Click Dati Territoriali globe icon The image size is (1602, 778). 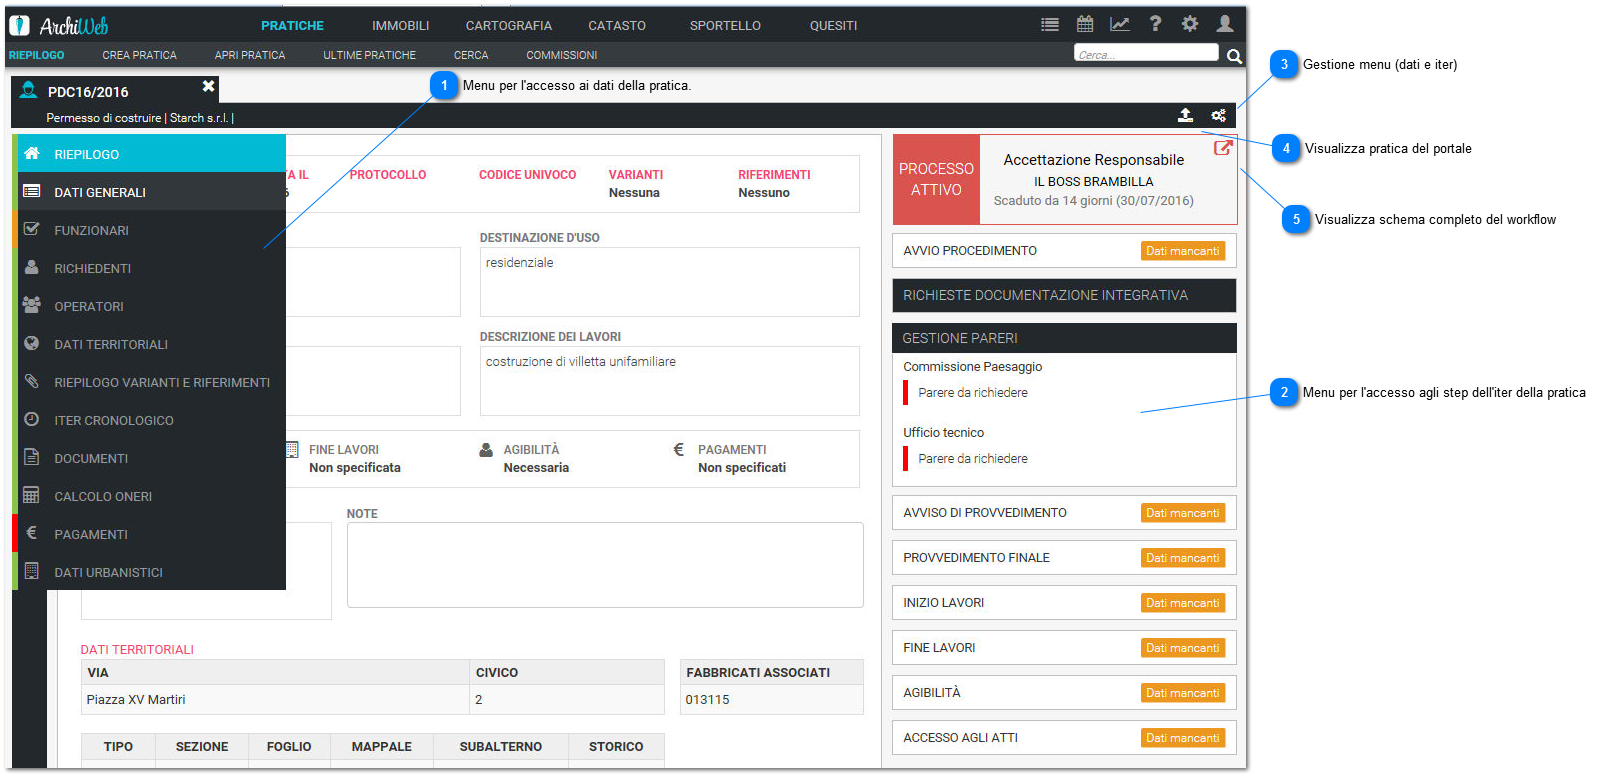[x=32, y=343]
